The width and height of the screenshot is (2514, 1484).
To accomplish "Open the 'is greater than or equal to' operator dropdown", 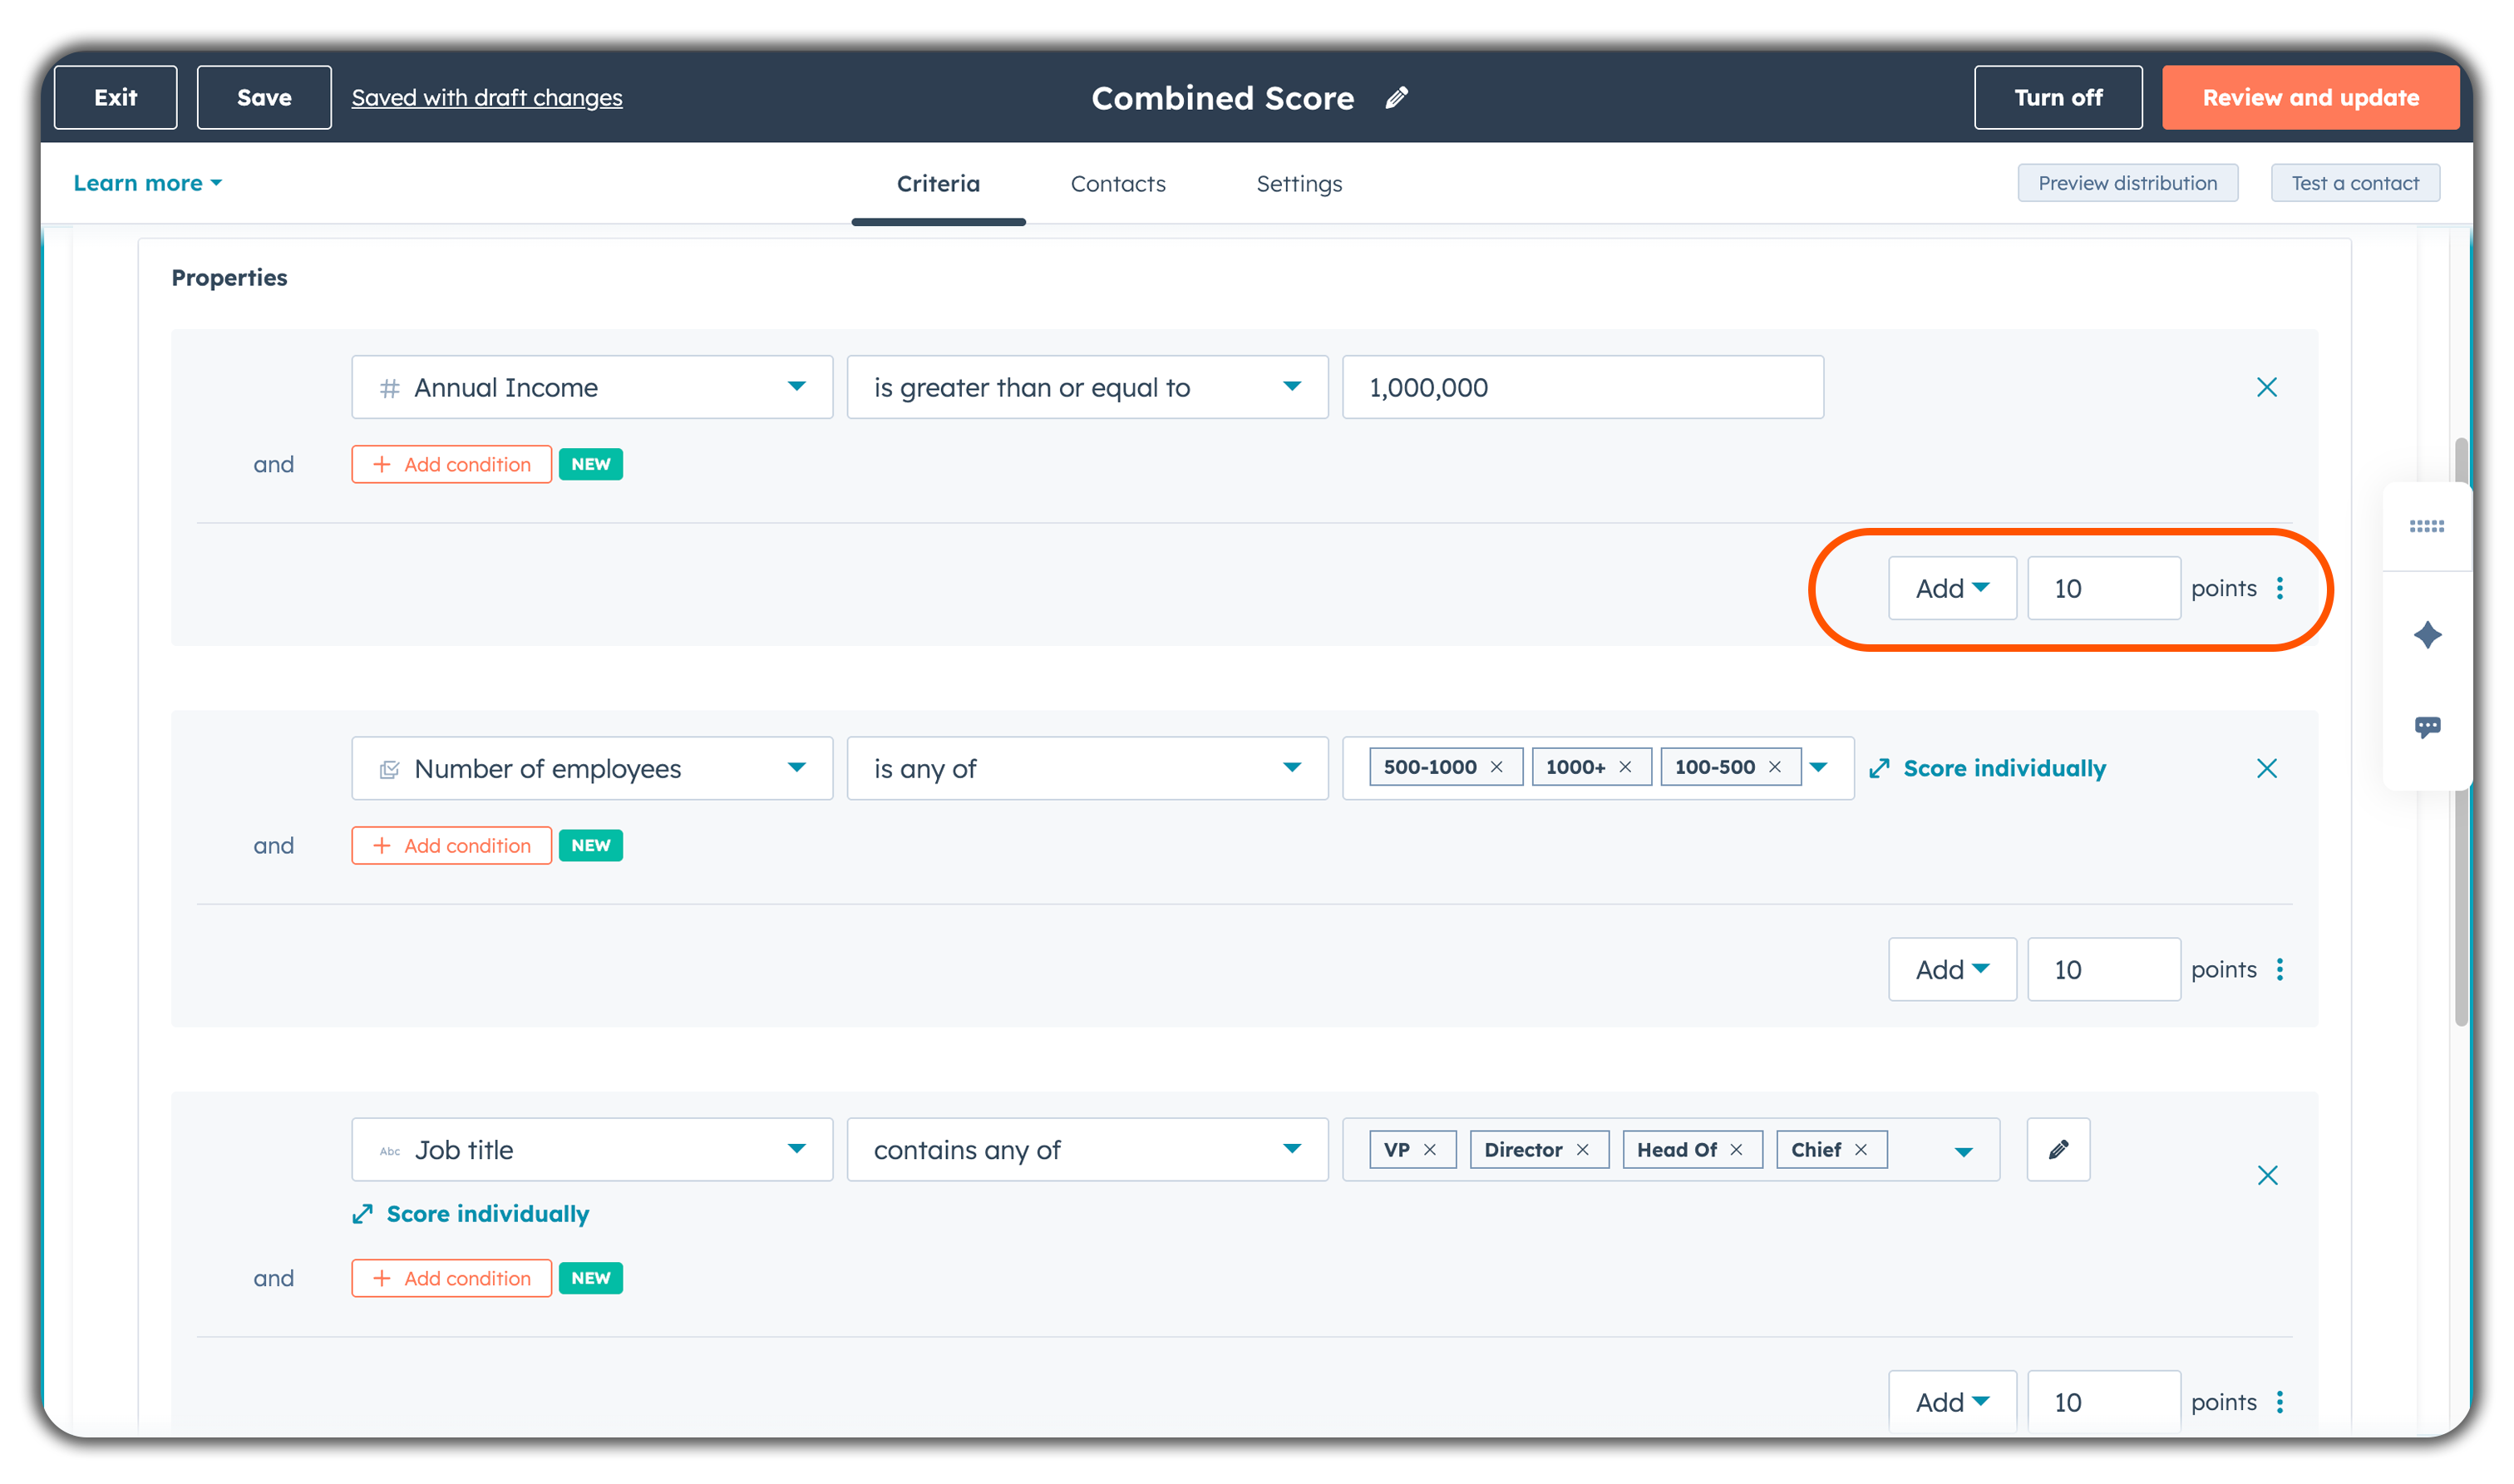I will pos(1087,387).
